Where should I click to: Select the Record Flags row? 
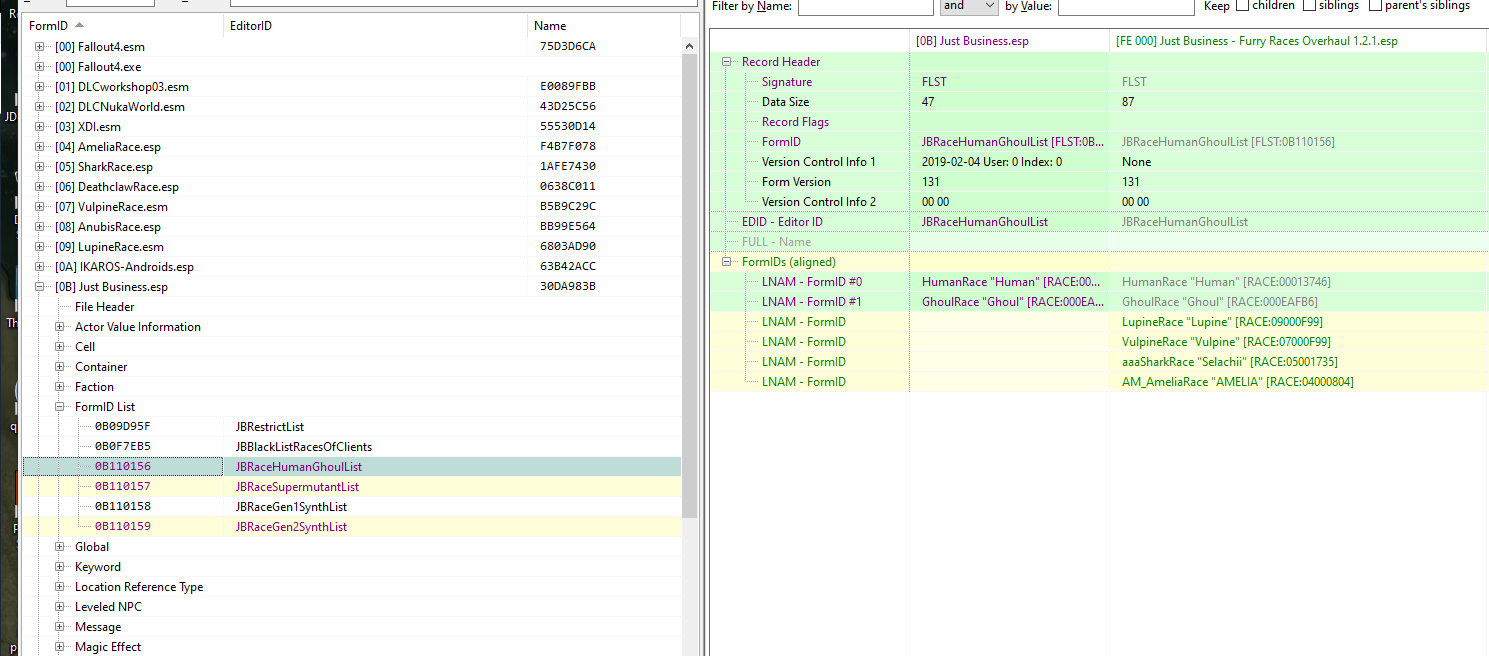[x=795, y=122]
